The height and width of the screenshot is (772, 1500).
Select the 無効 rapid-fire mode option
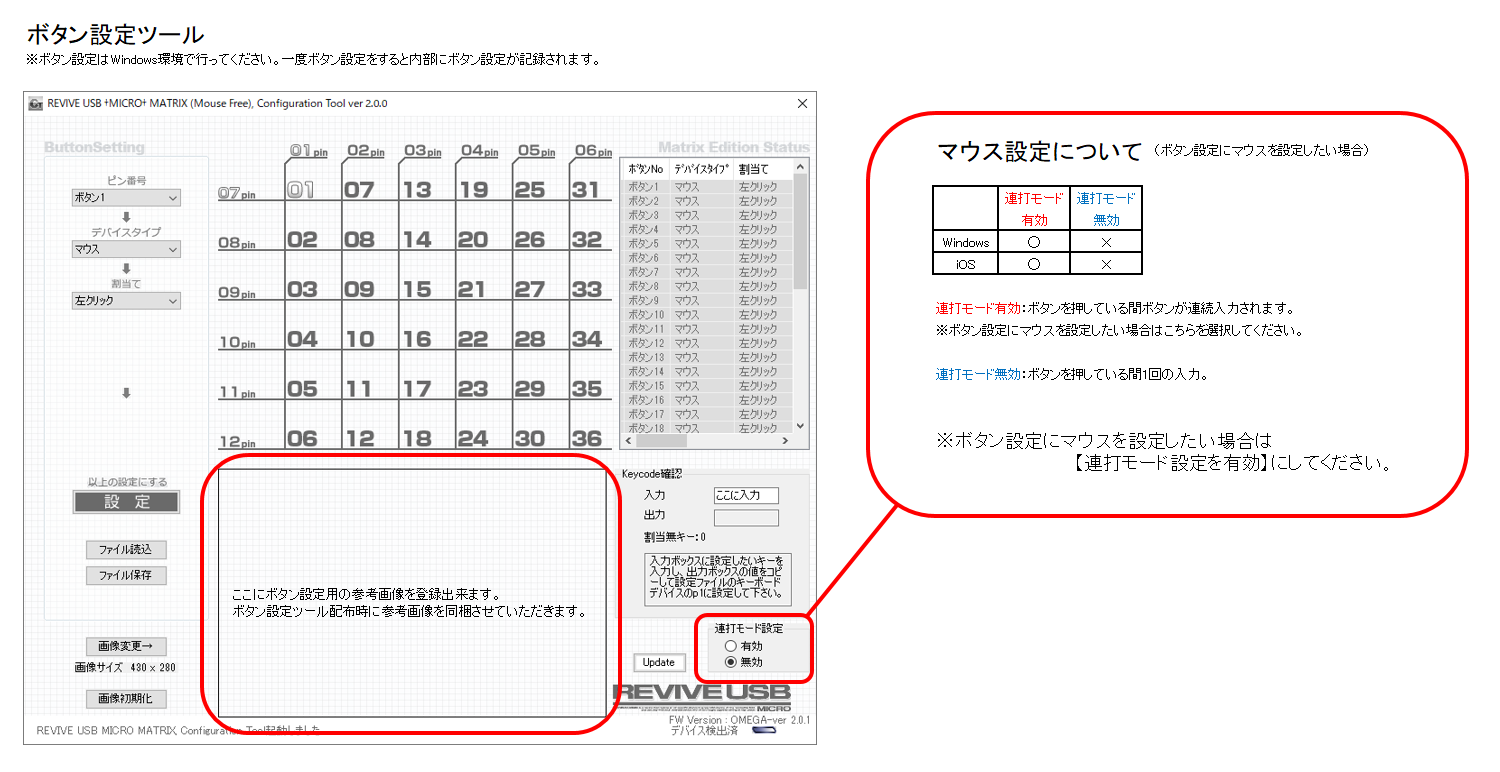(x=729, y=659)
